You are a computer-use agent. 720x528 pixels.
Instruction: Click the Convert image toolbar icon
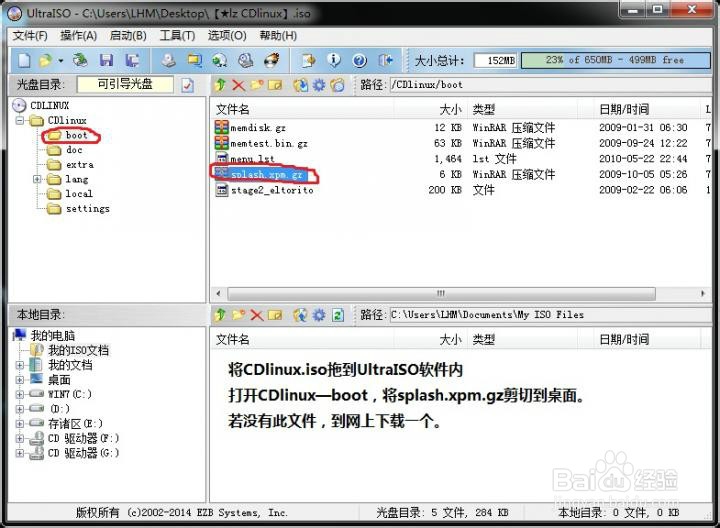219,60
